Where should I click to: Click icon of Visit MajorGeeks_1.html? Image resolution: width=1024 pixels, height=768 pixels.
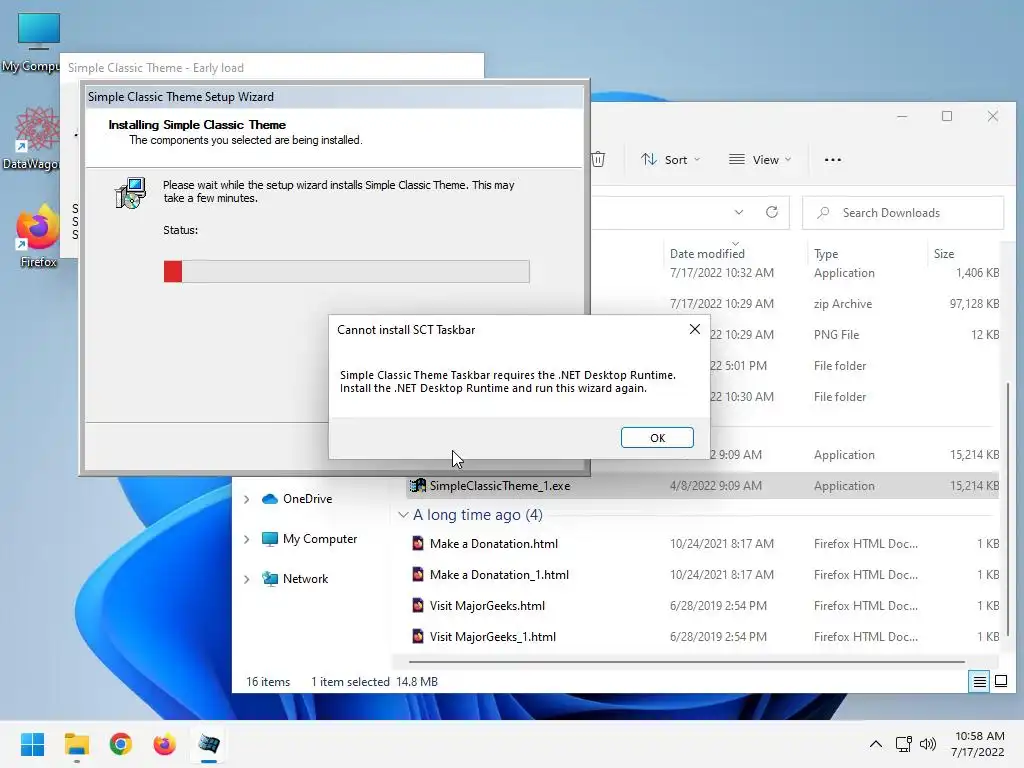pyautogui.click(x=417, y=637)
